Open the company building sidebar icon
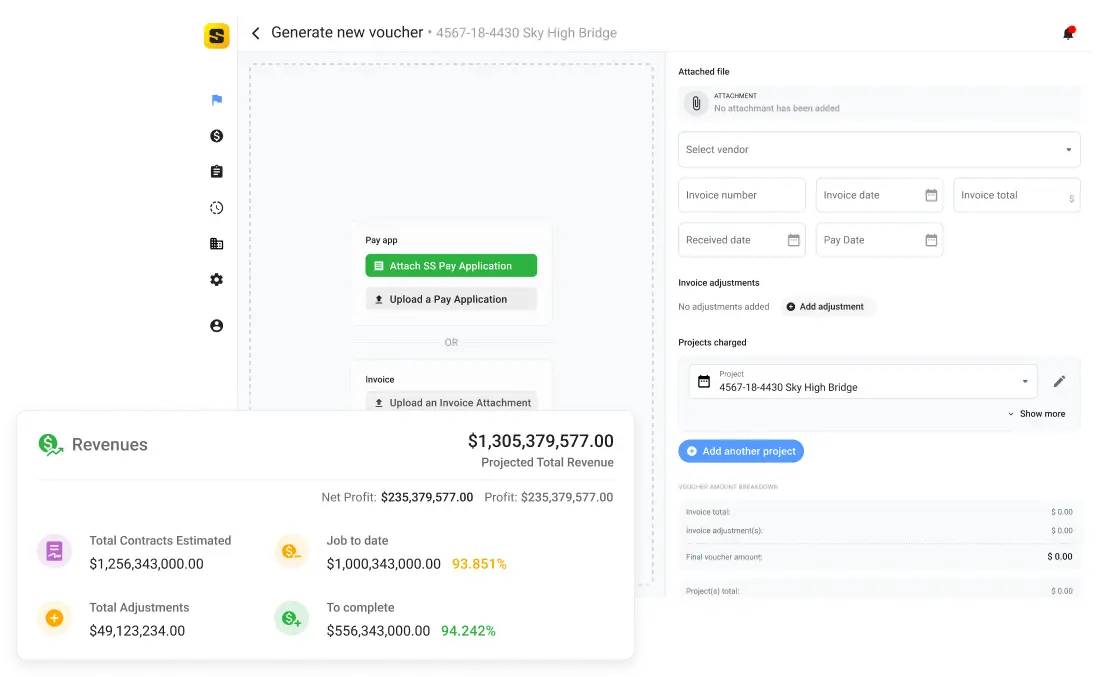The height and width of the screenshot is (677, 1110). pos(216,244)
